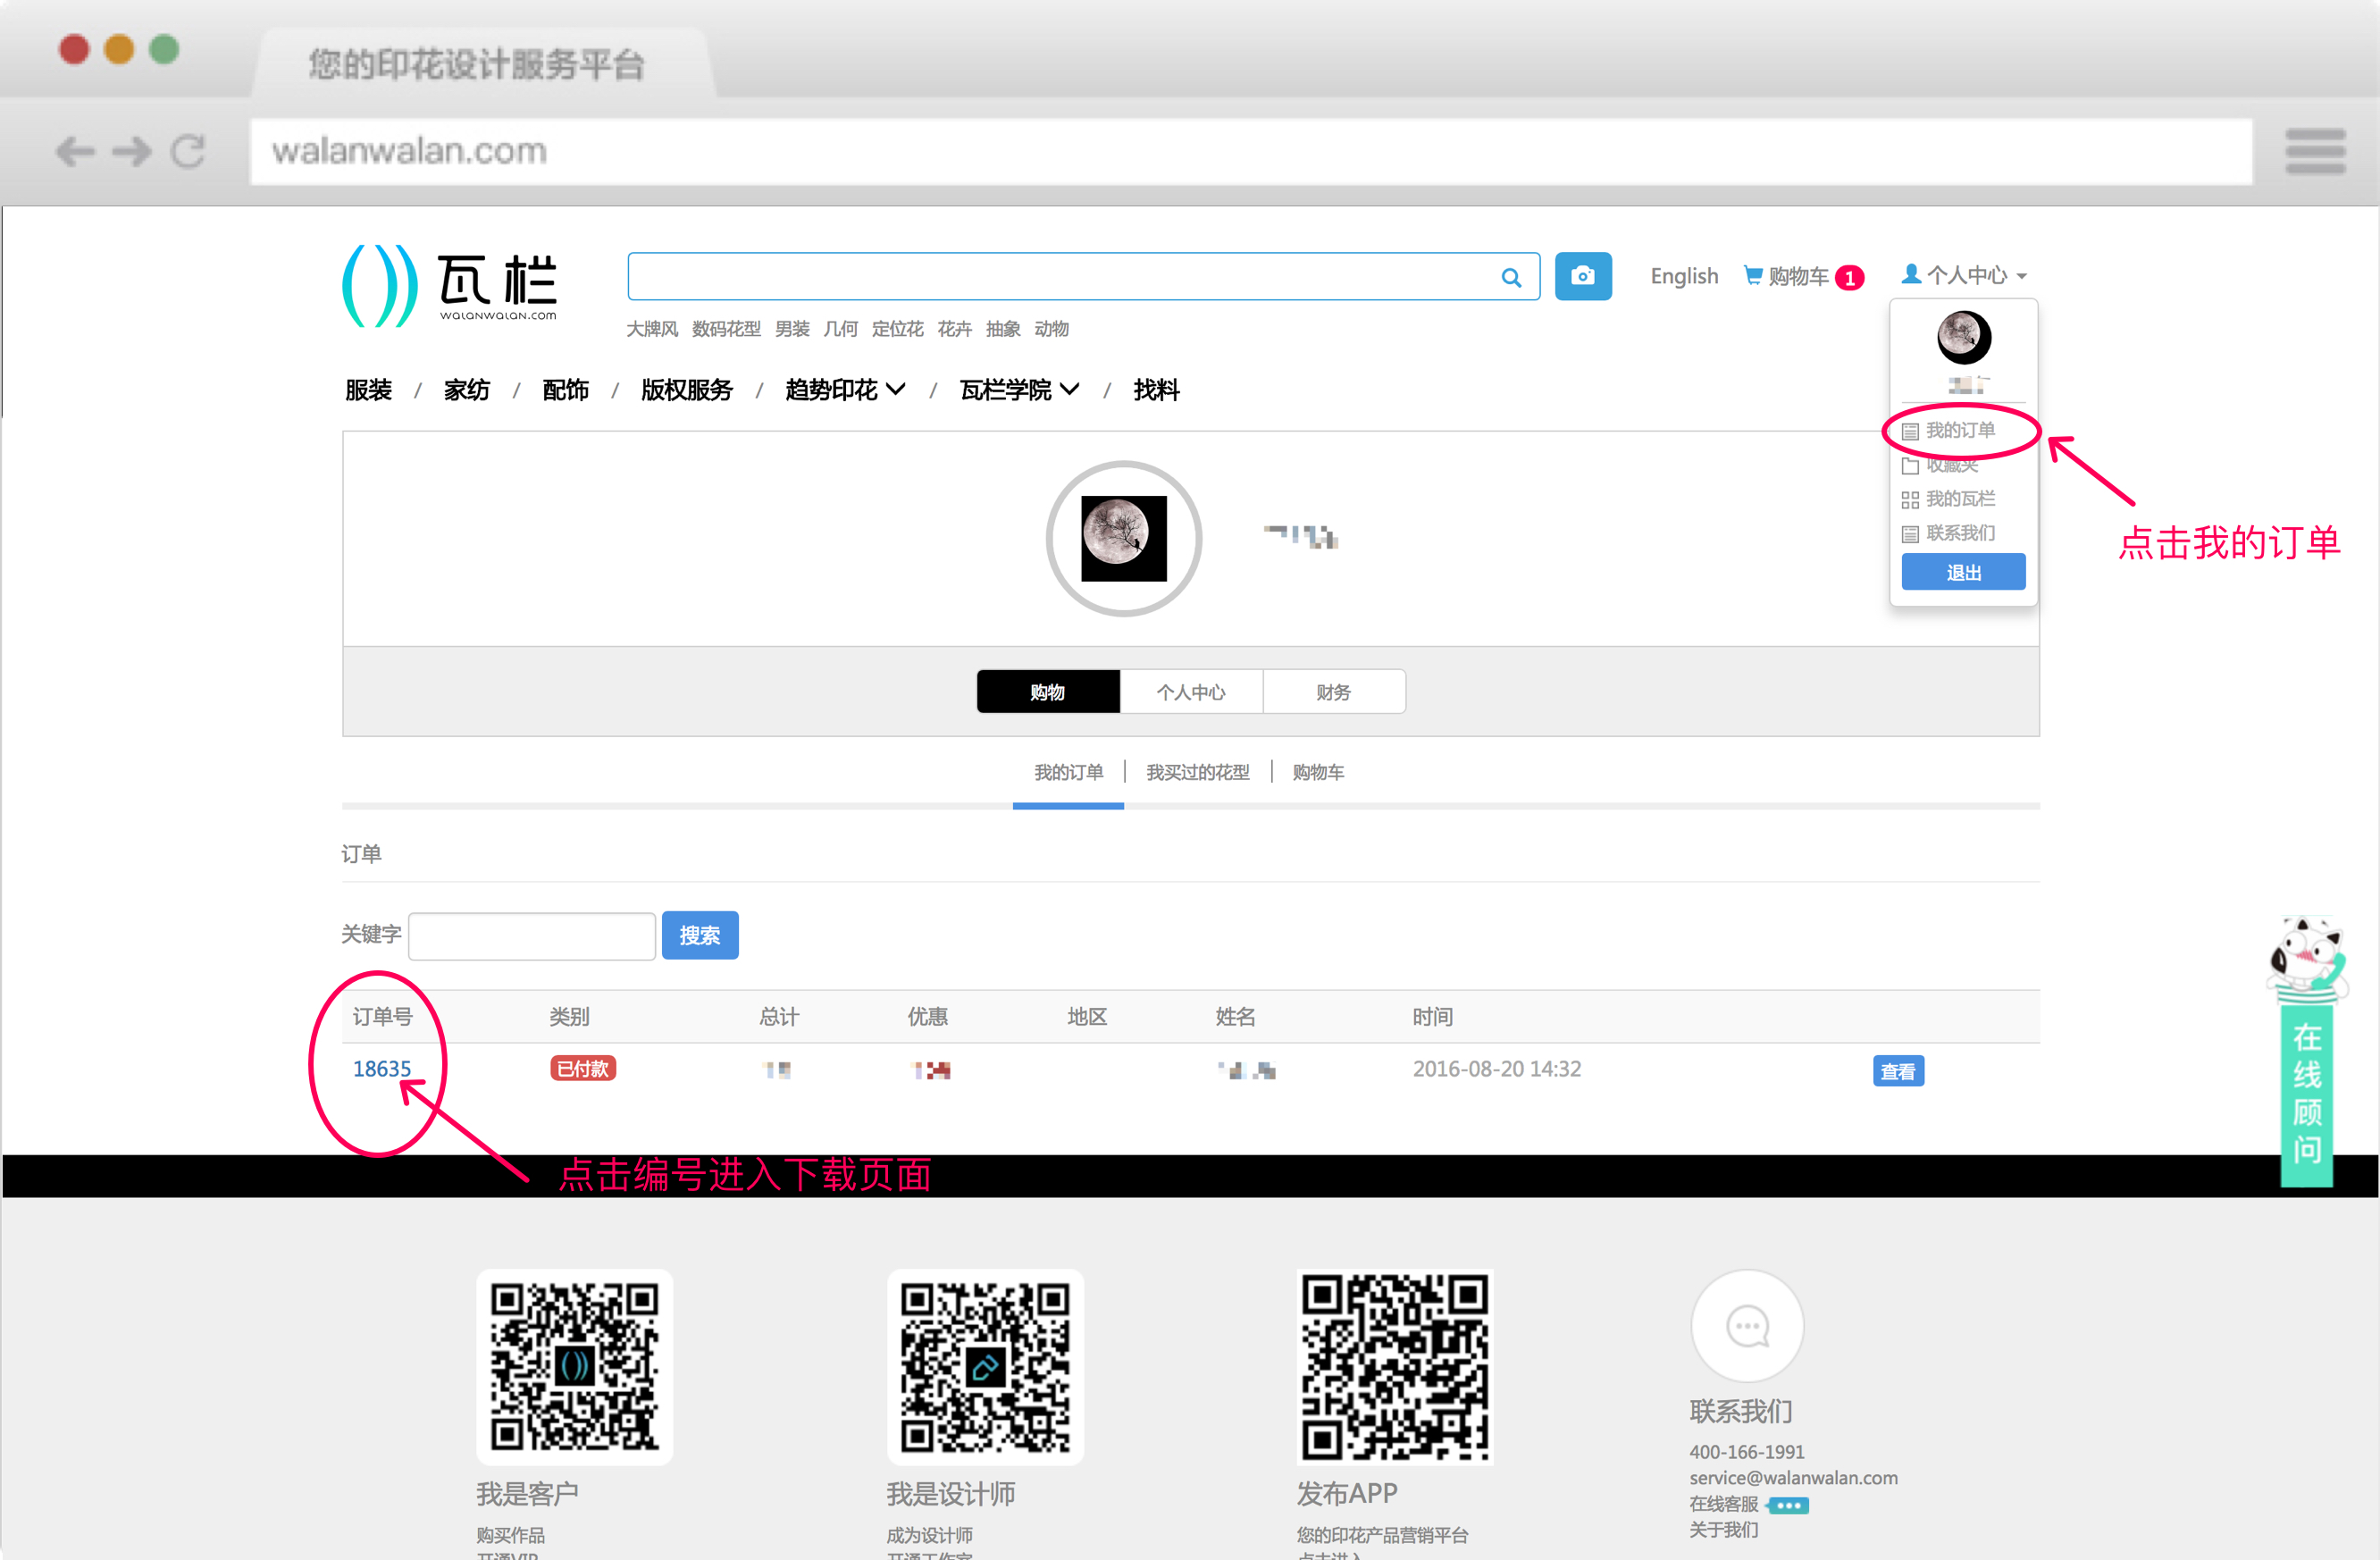Image resolution: width=2380 pixels, height=1560 pixels.
Task: Click the 查看 button on the order
Action: click(x=1897, y=1070)
